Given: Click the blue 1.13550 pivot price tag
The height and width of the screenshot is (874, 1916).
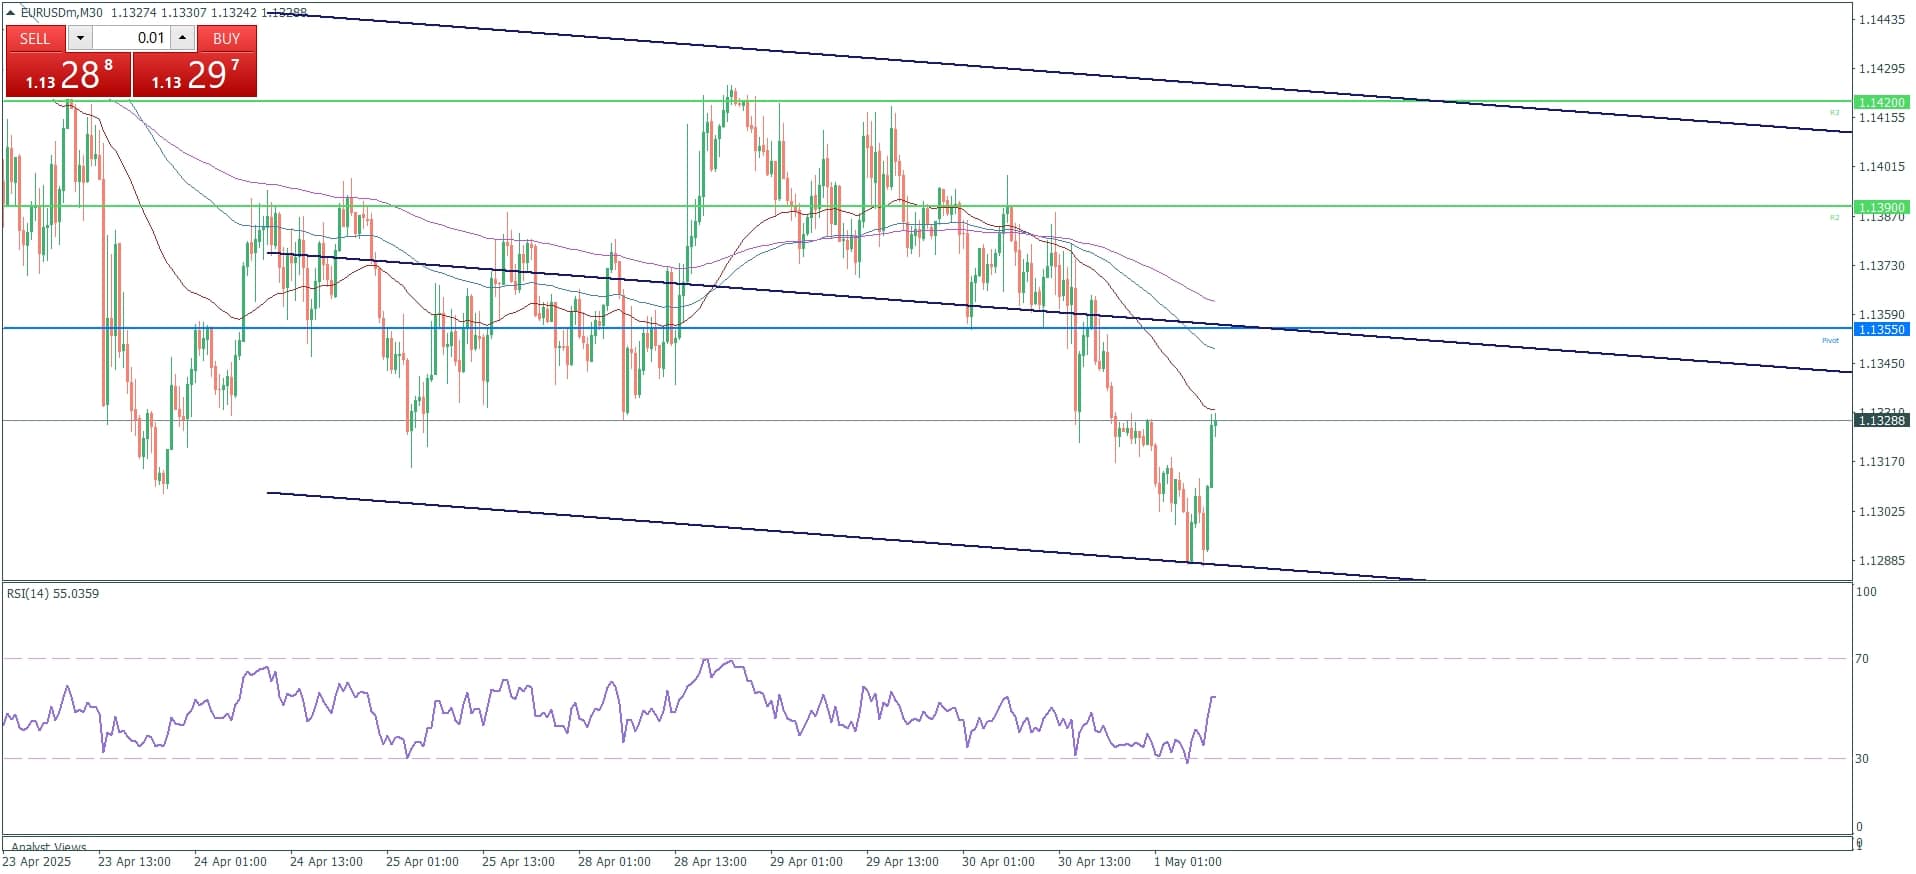Looking at the screenshot, I should pos(1881,329).
